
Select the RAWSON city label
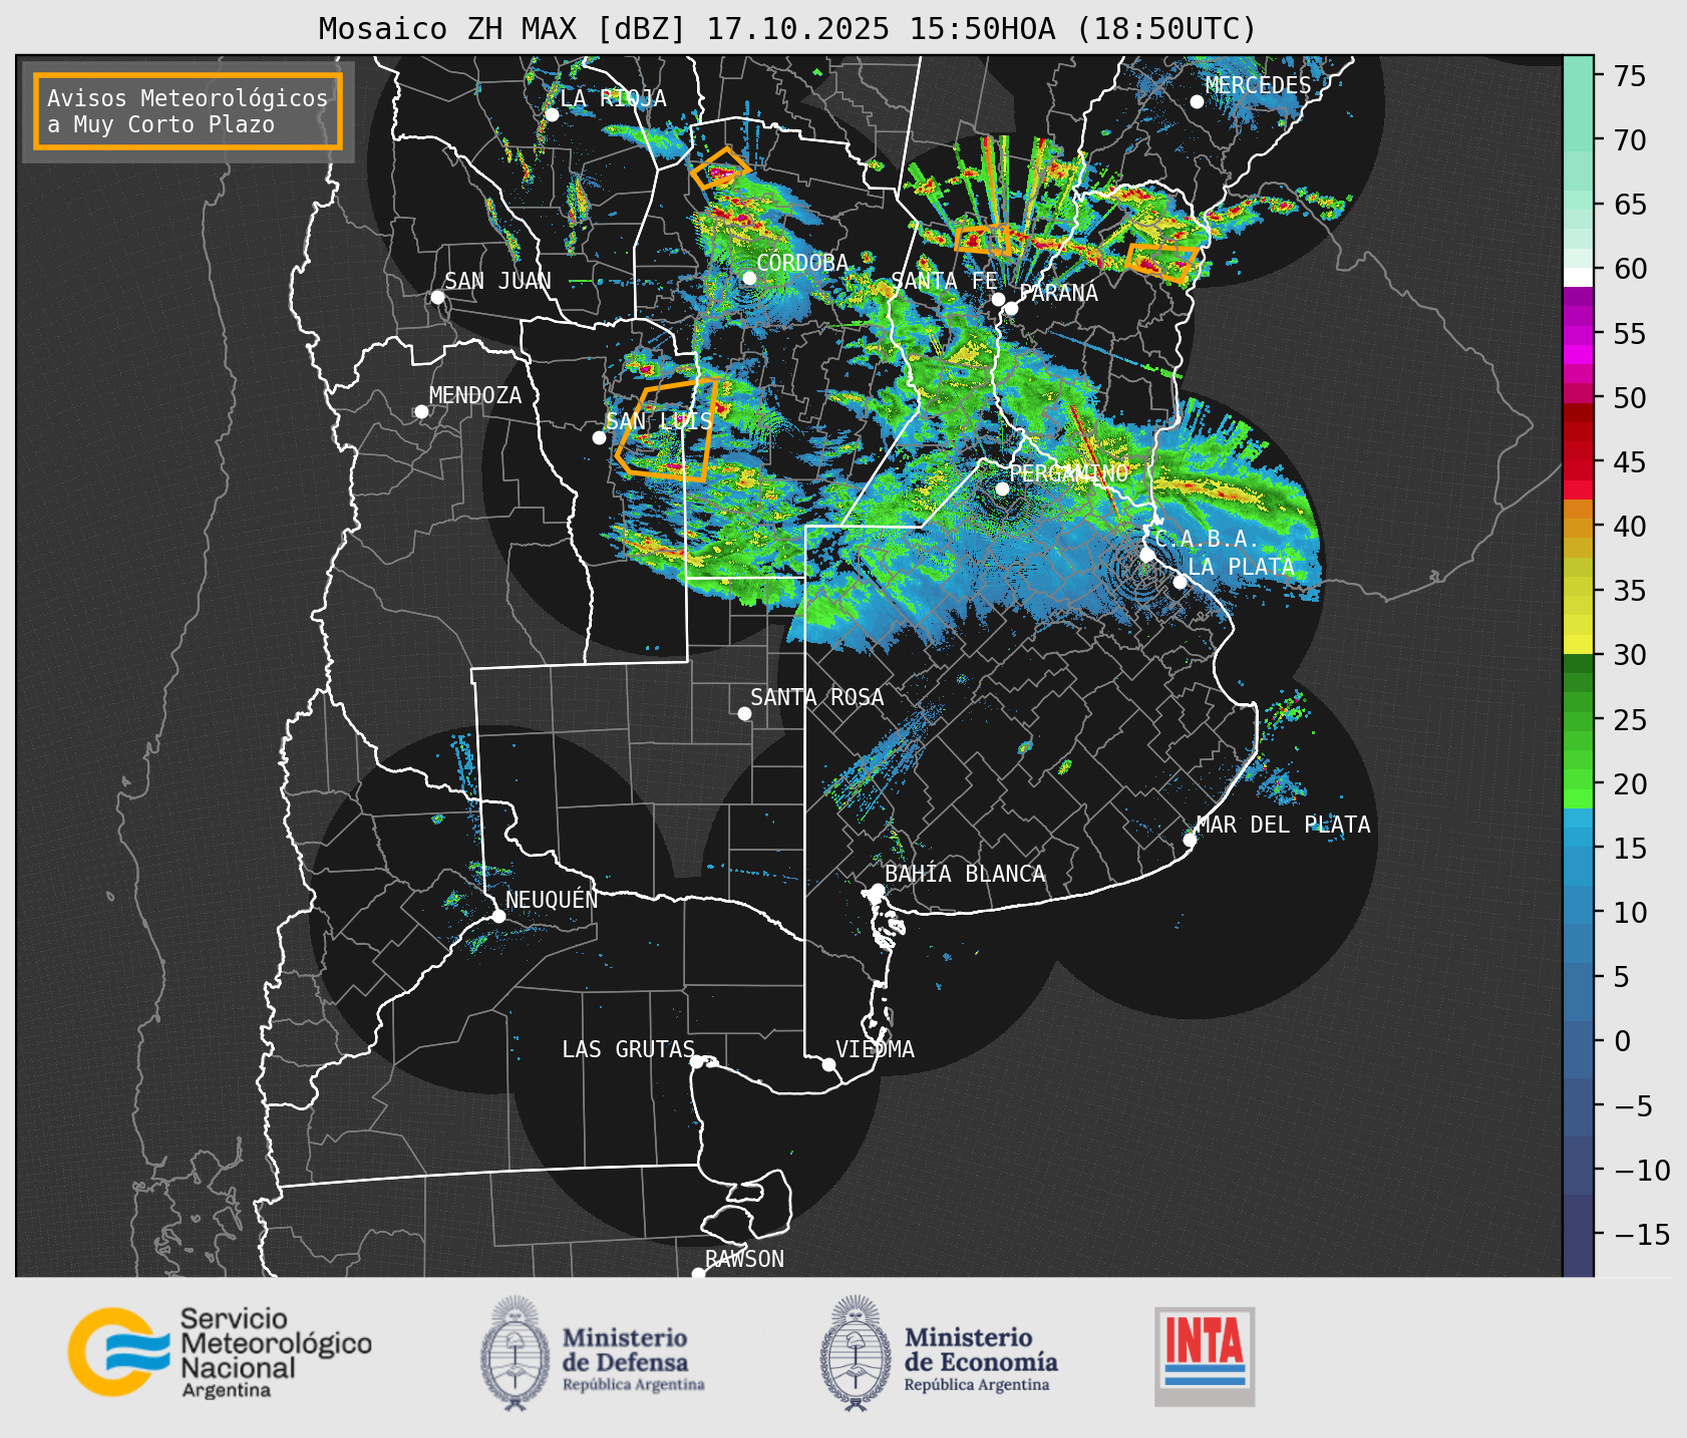pos(744,1259)
